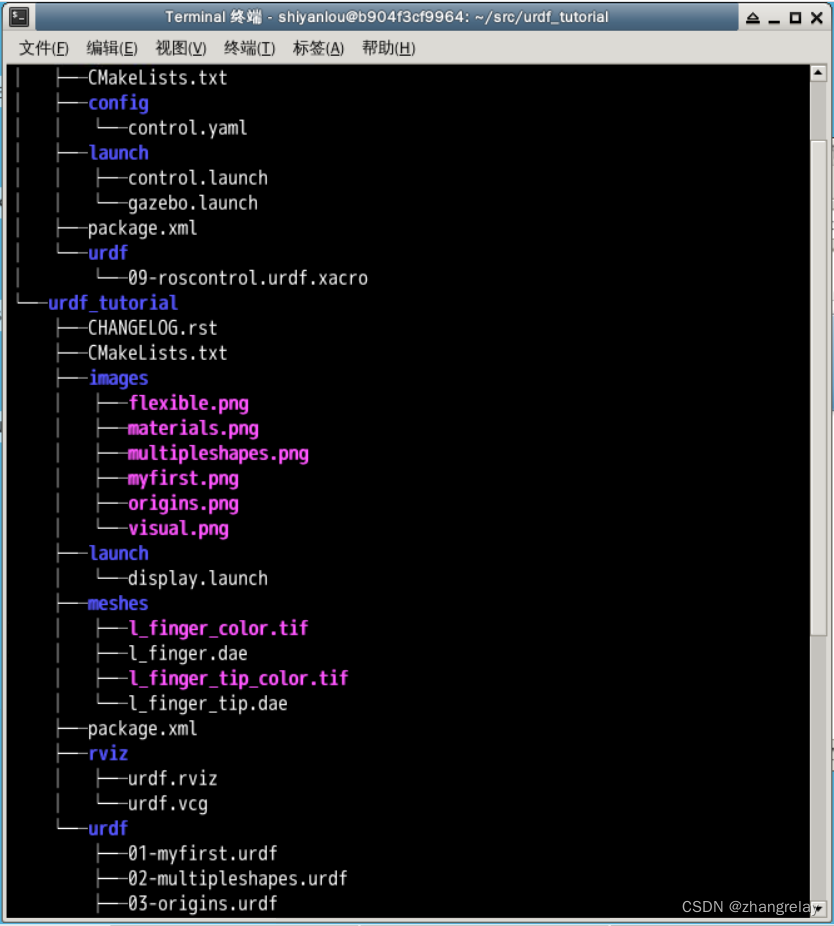The image size is (834, 926).
Task: Open the 终端(T) menu
Action: (250, 48)
